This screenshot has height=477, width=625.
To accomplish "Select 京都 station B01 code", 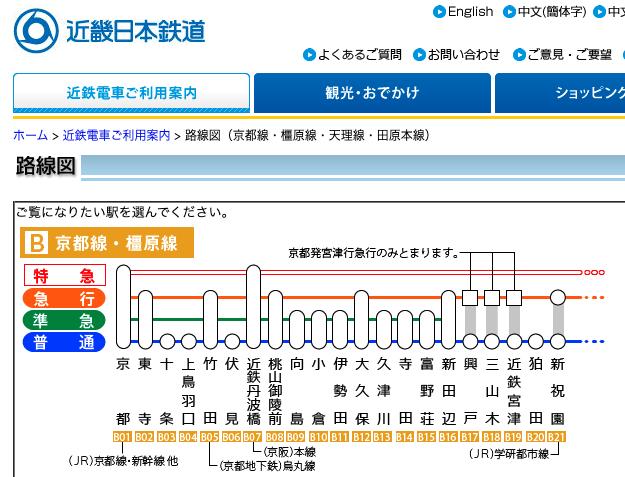I will 122,437.
